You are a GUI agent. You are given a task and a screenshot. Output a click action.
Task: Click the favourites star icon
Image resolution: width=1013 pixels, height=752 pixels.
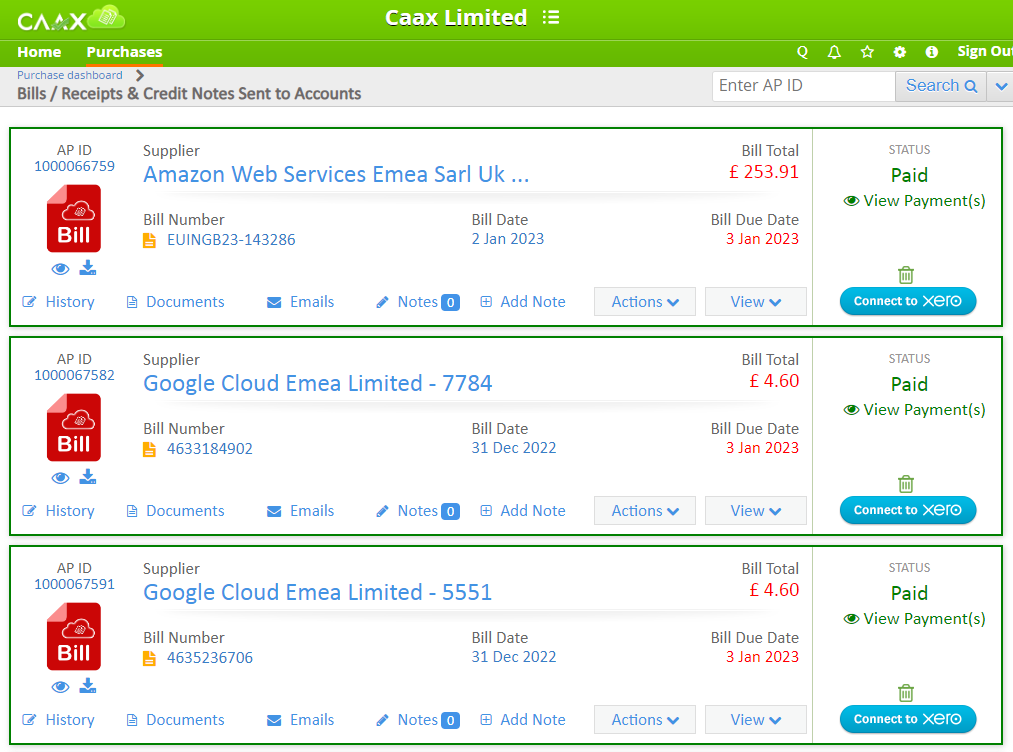[x=867, y=52]
